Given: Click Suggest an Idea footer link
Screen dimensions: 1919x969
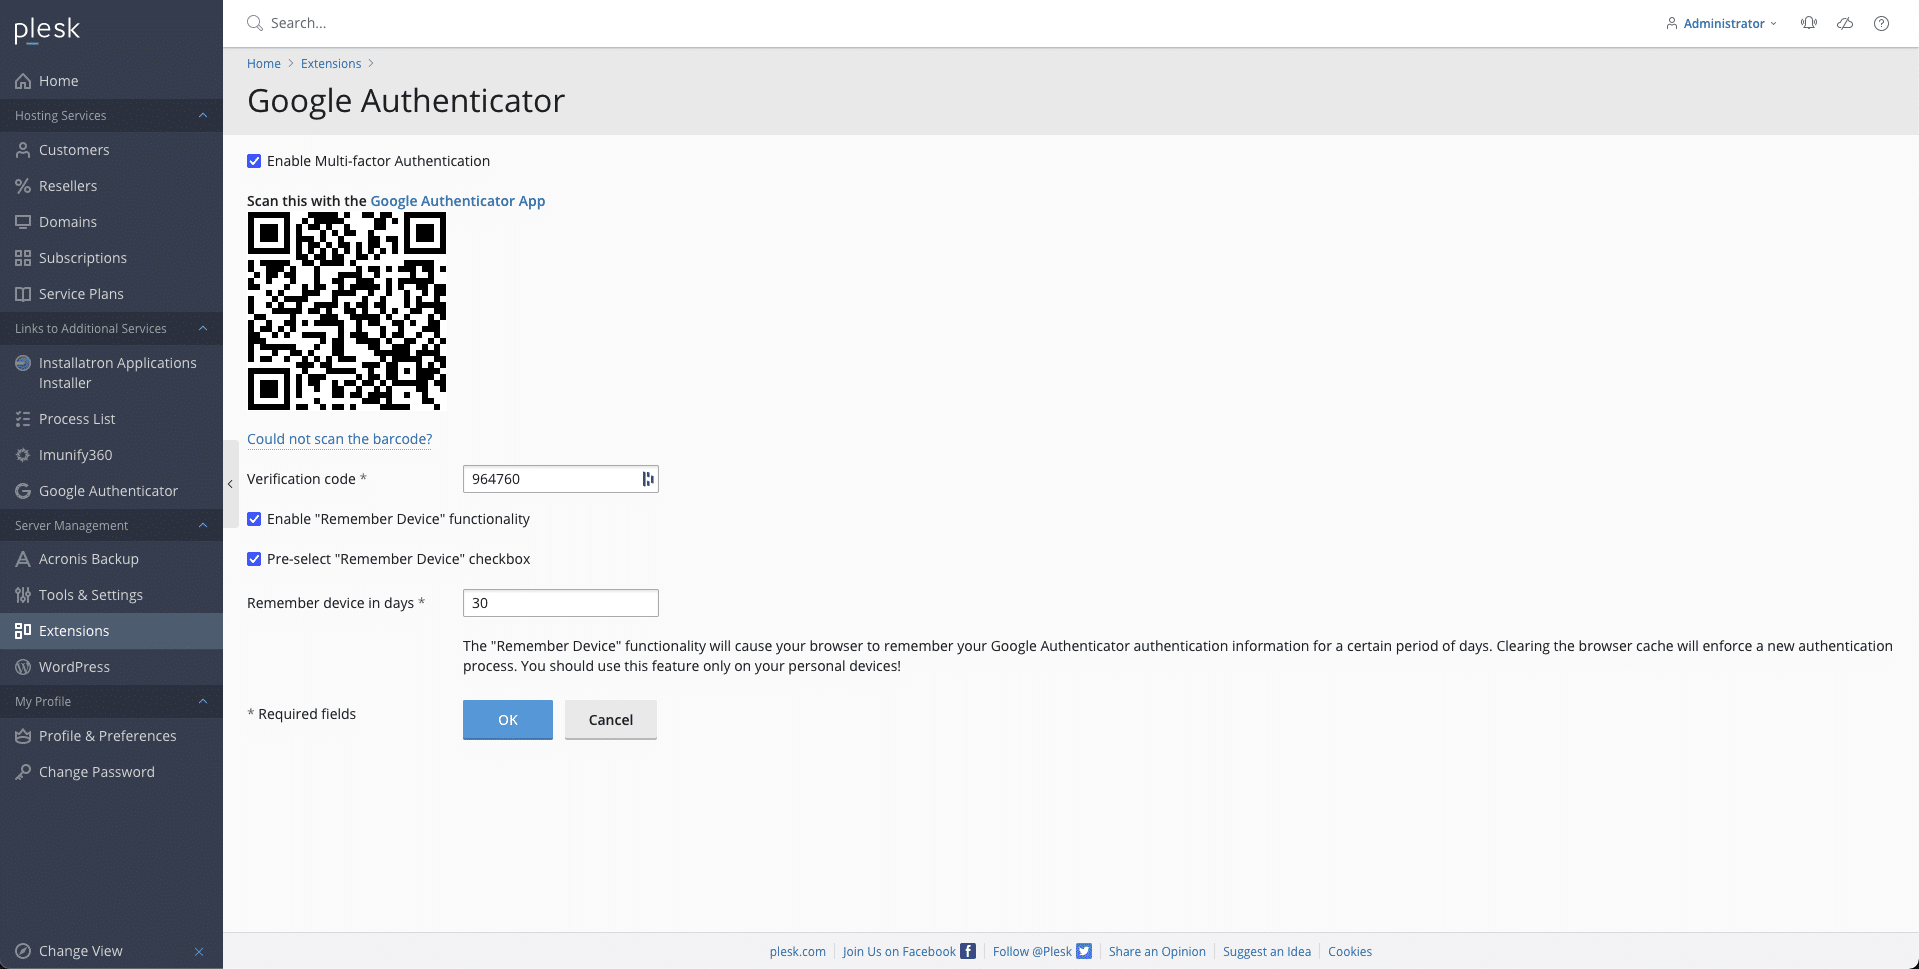Looking at the screenshot, I should coord(1267,952).
